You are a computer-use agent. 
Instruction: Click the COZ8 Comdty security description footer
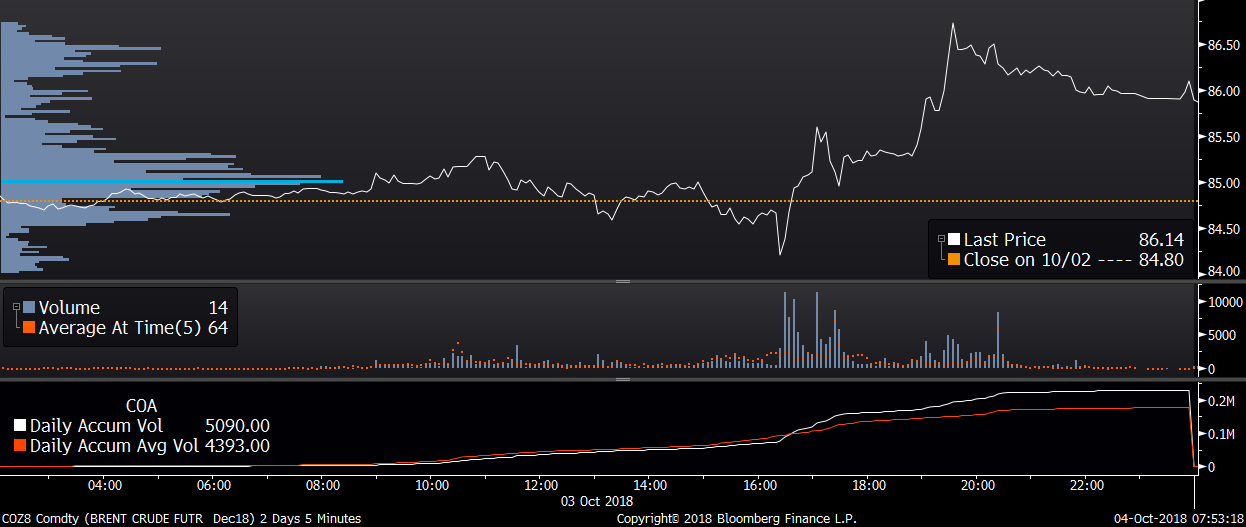coord(180,519)
